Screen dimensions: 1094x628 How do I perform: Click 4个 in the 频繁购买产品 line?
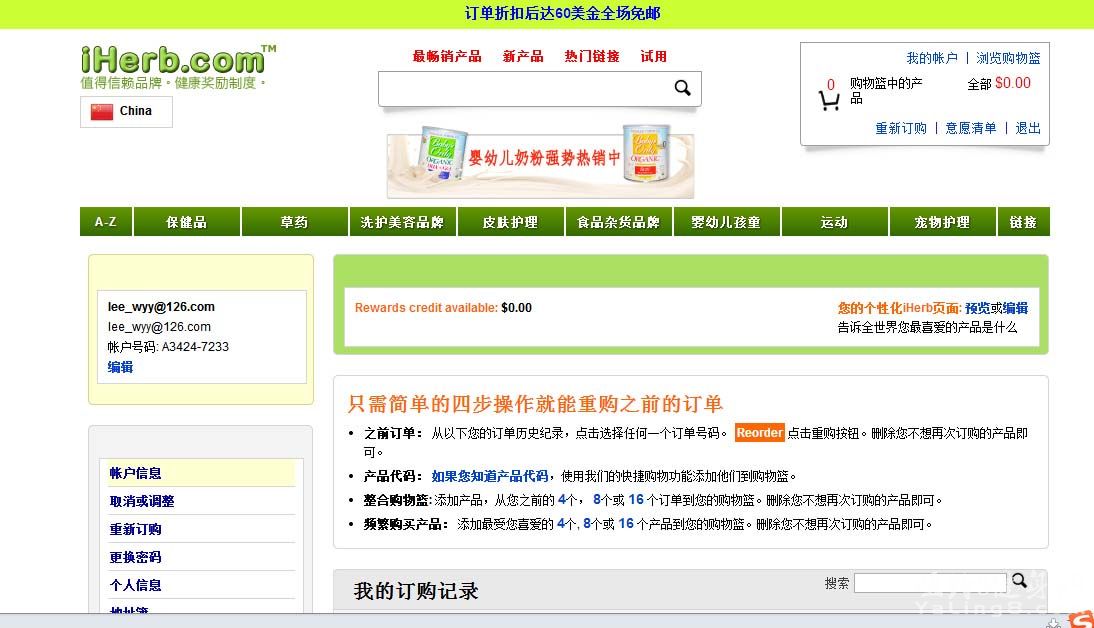pyautogui.click(x=567, y=523)
